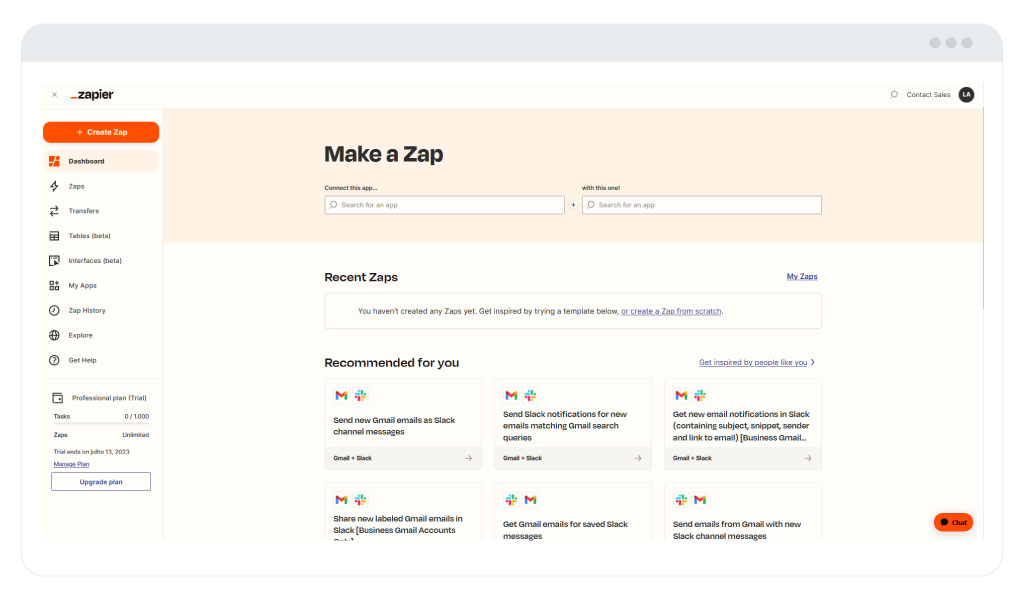The height and width of the screenshot is (600, 1024).
Task: Open Zaps in the sidebar
Action: click(101, 186)
